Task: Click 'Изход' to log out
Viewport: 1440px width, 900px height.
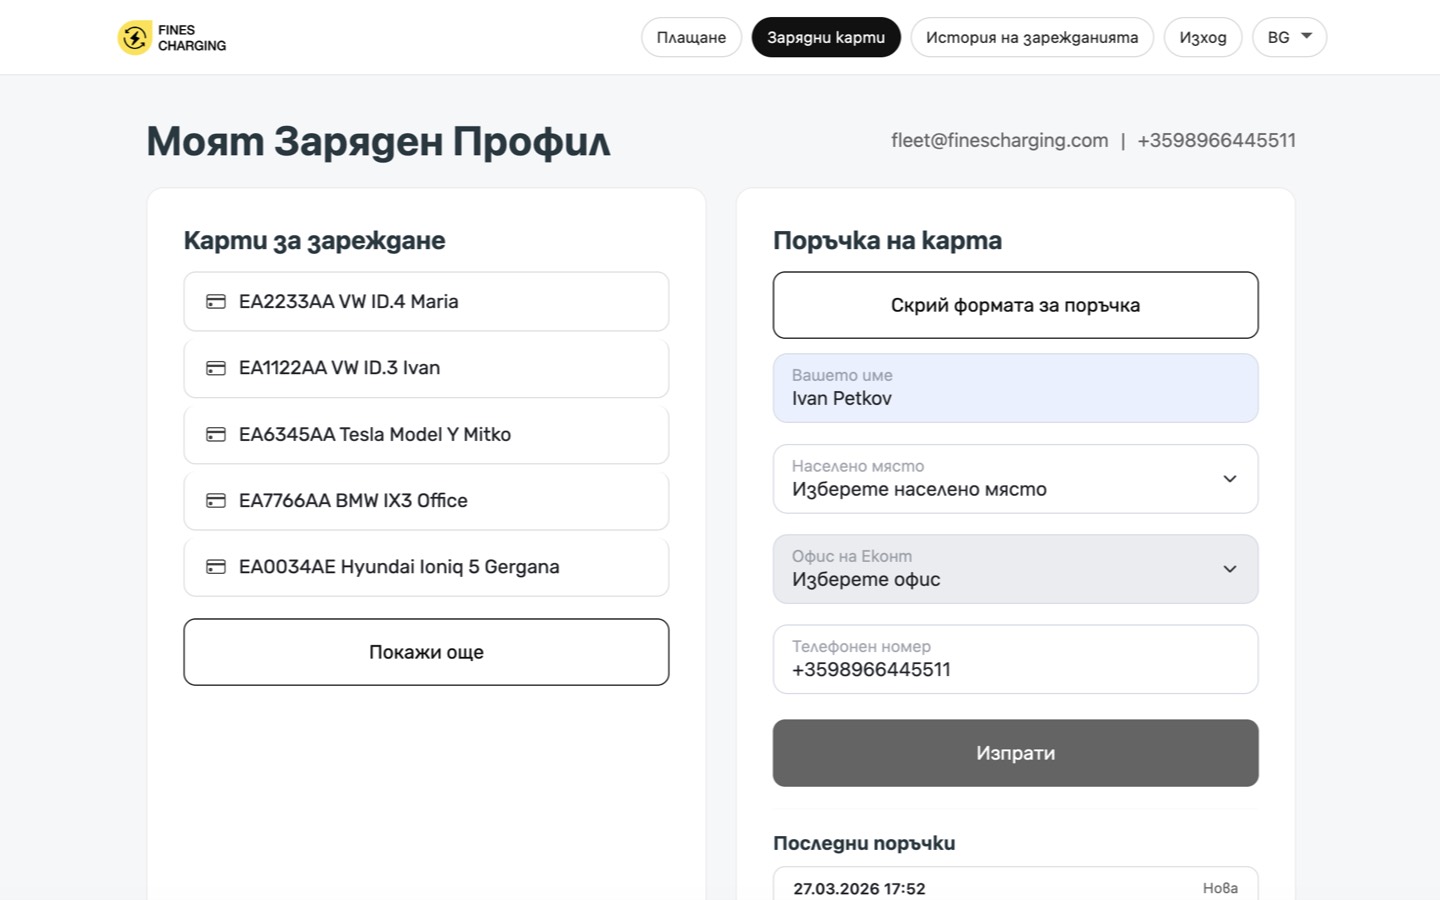Action: click(x=1202, y=37)
